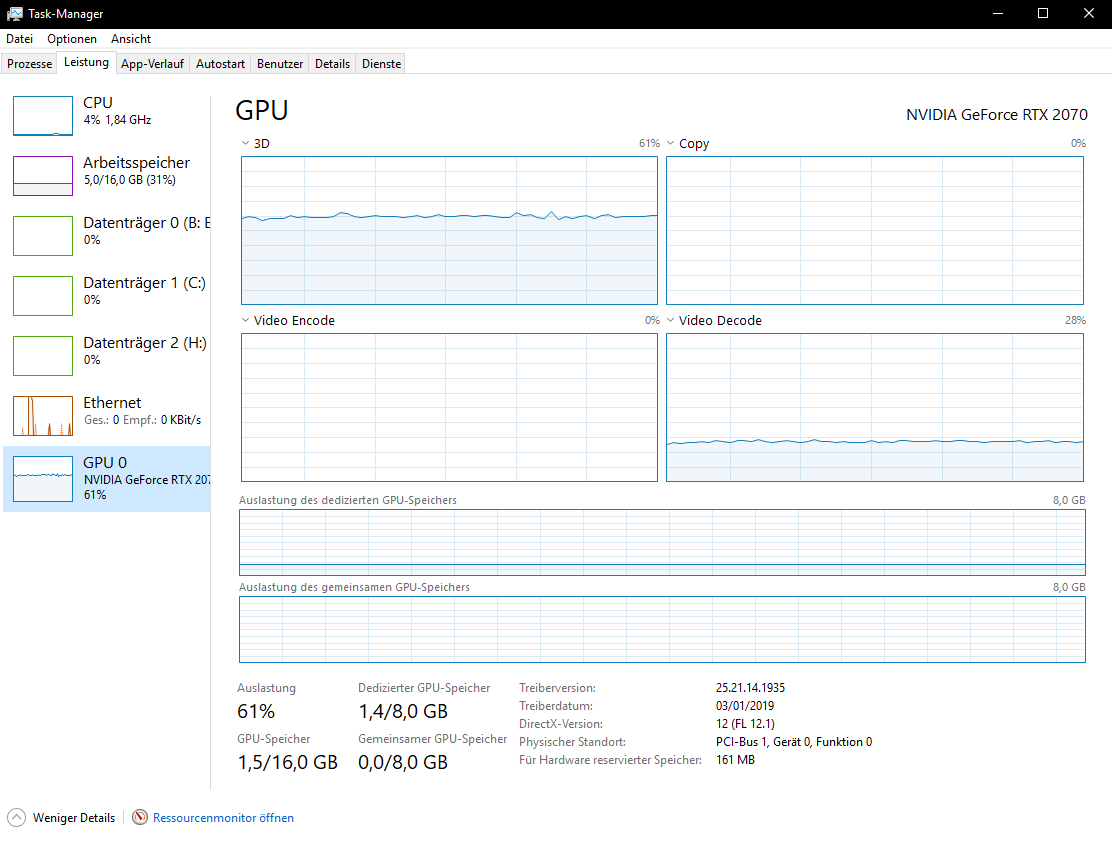Click the DirectX value 12 (FL 12.1)
The width and height of the screenshot is (1112, 842).
tap(745, 724)
